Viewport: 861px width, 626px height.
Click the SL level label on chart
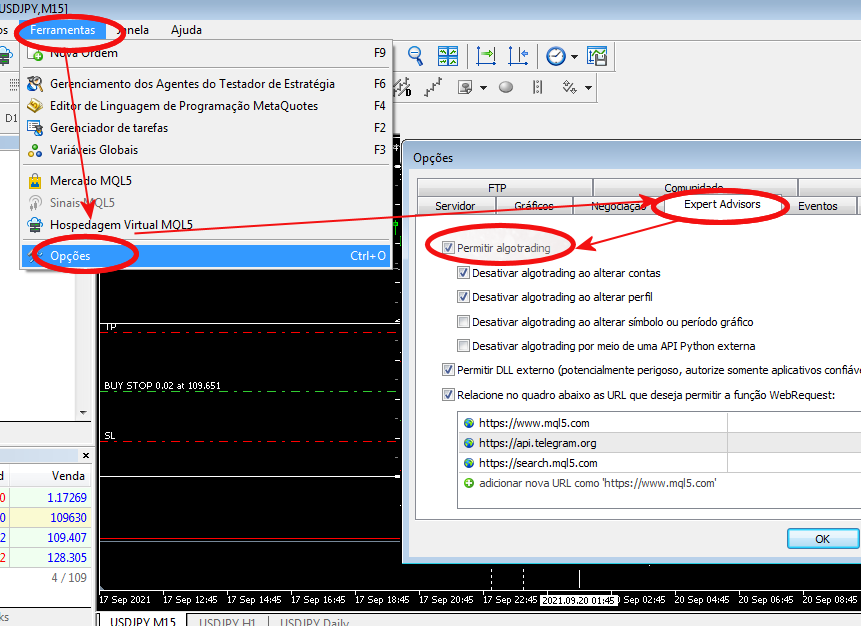110,435
